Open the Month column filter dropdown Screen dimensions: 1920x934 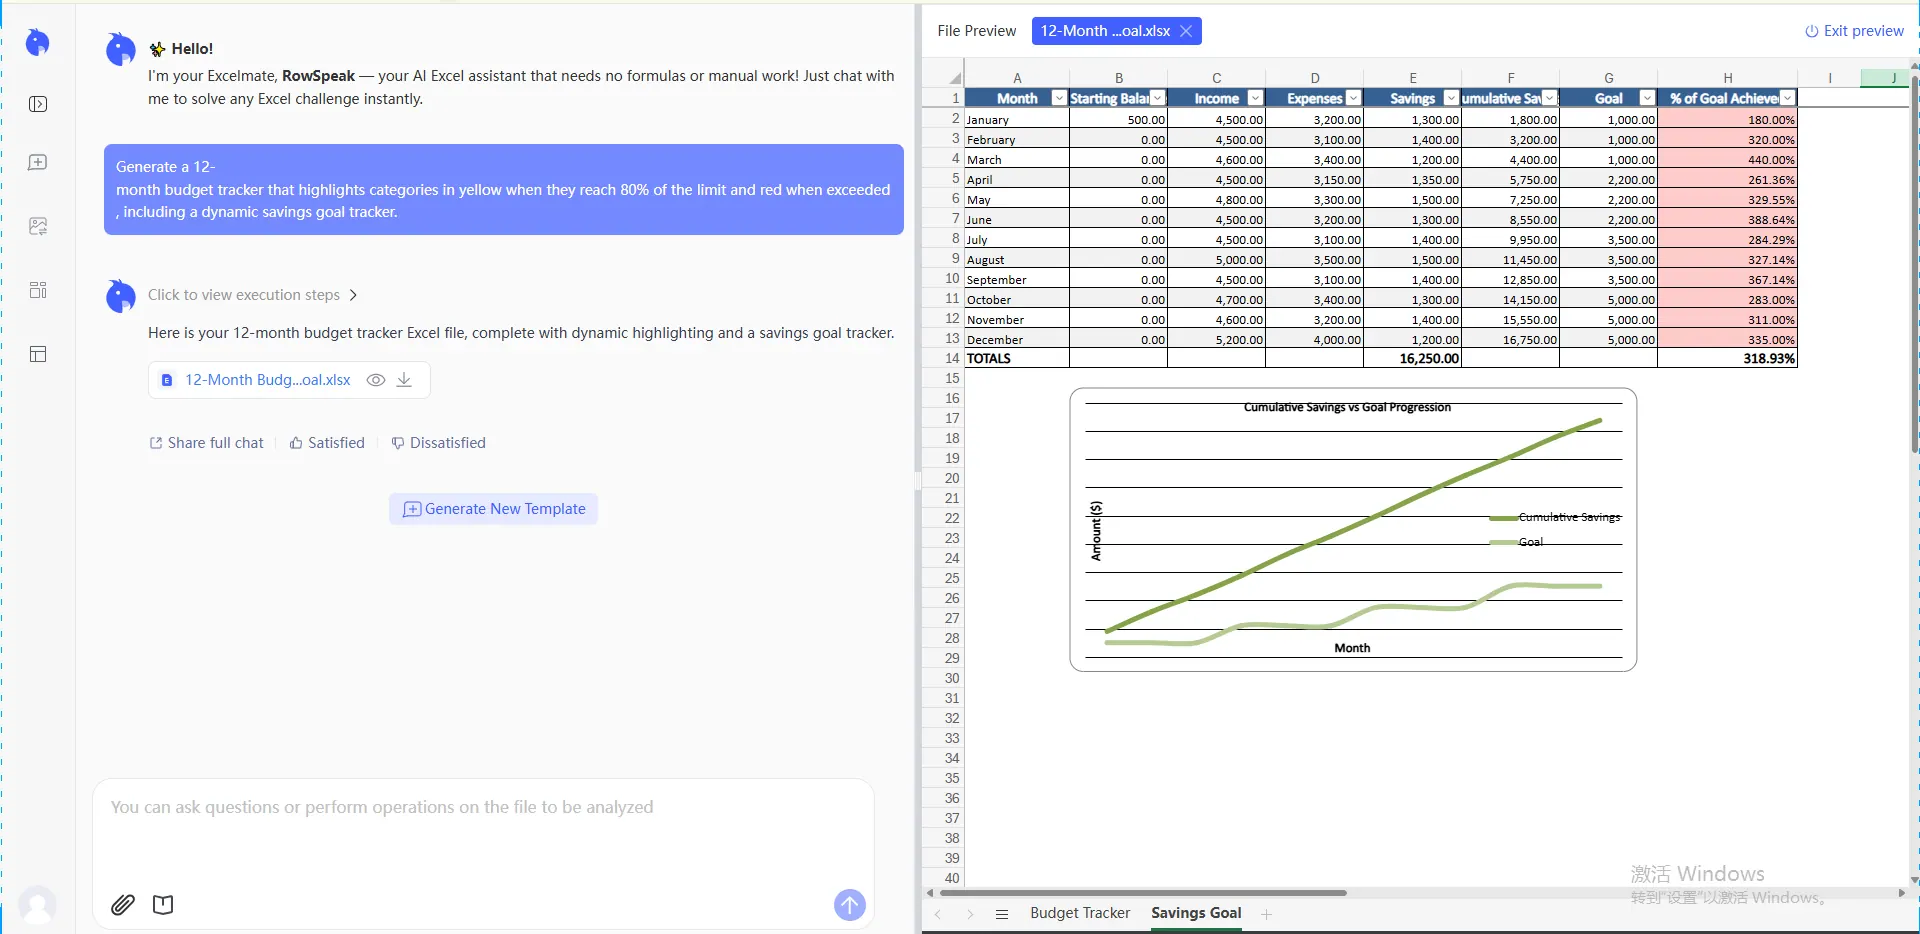click(x=1057, y=98)
